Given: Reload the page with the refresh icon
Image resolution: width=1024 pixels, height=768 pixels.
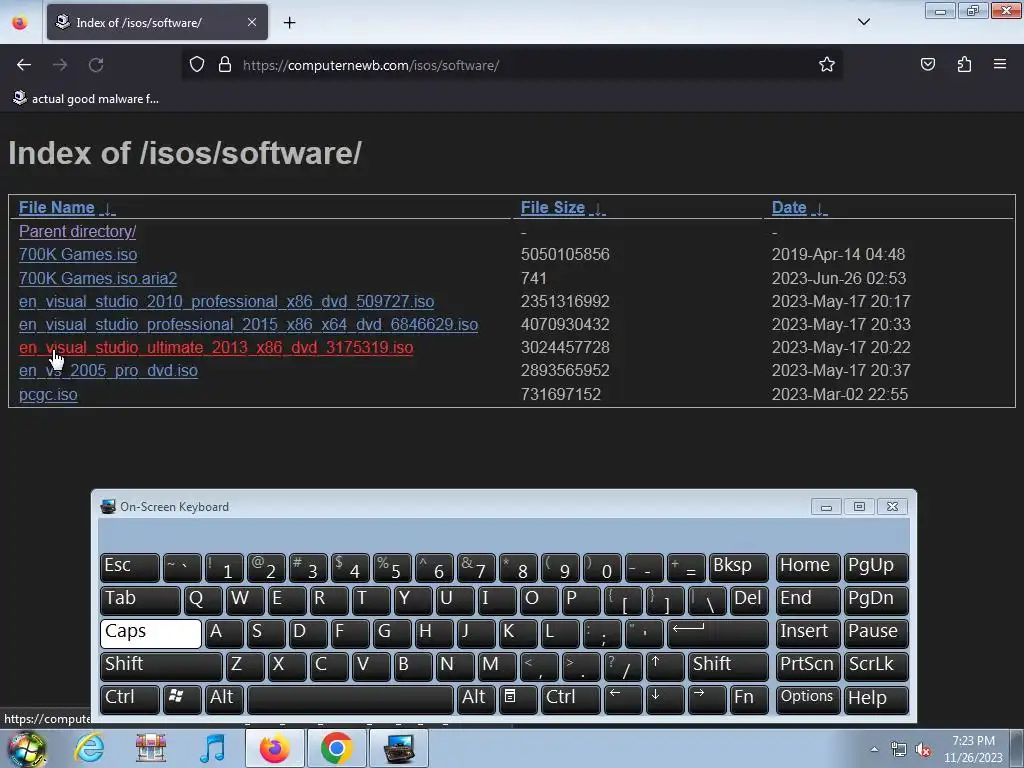Looking at the screenshot, I should (96, 65).
